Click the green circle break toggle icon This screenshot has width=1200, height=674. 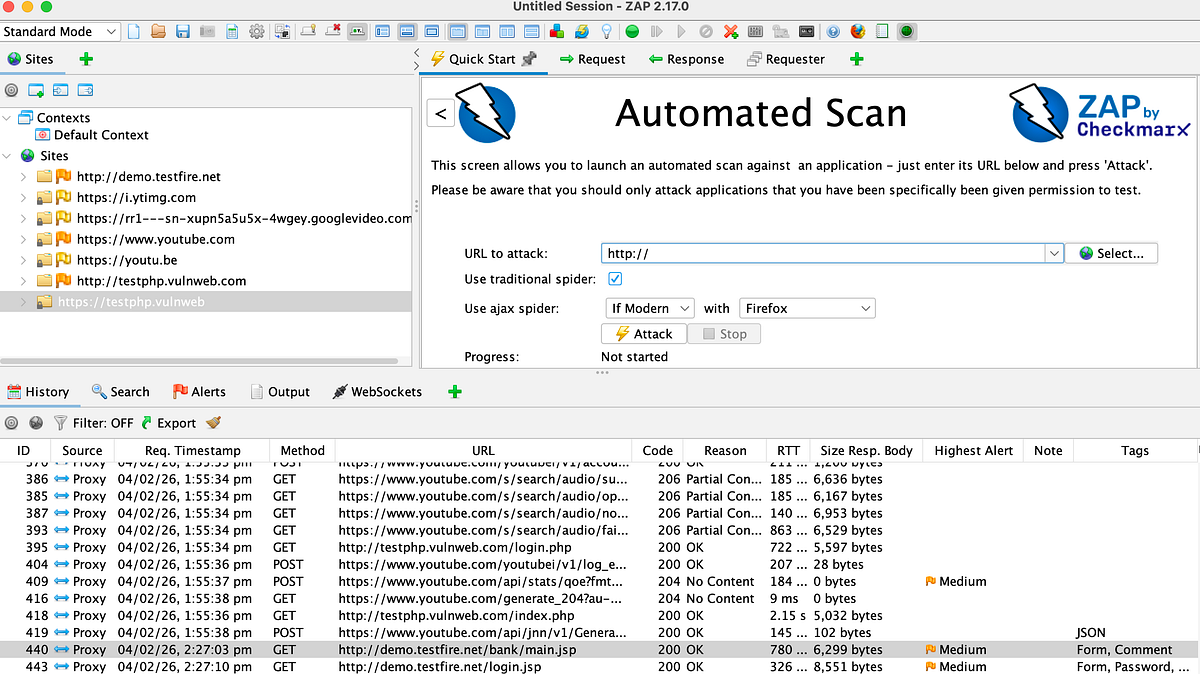(632, 32)
